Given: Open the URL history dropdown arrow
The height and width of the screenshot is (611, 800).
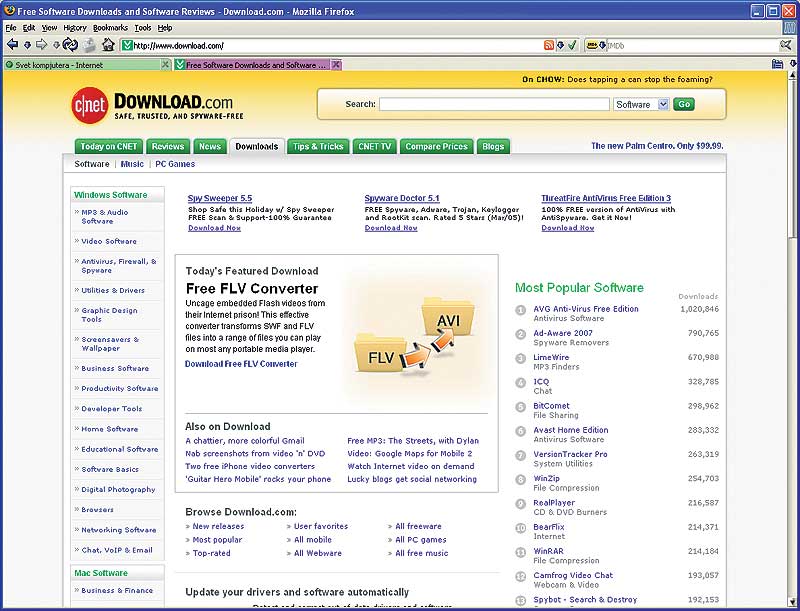Looking at the screenshot, I should 560,45.
